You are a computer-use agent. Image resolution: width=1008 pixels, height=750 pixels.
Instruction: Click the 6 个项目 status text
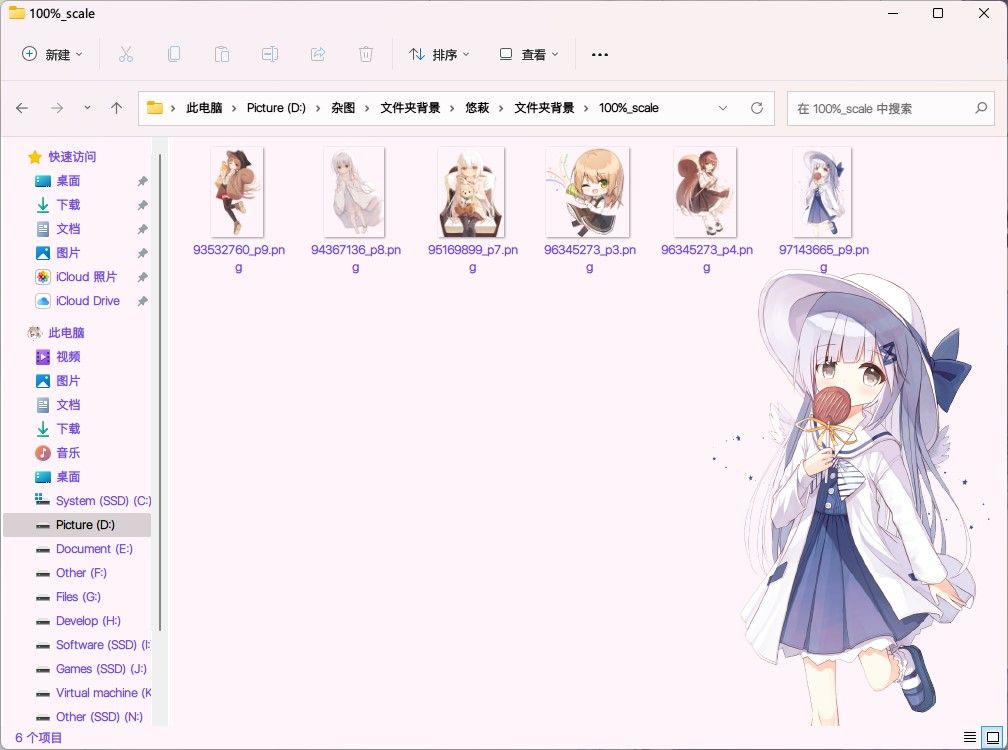[39, 738]
